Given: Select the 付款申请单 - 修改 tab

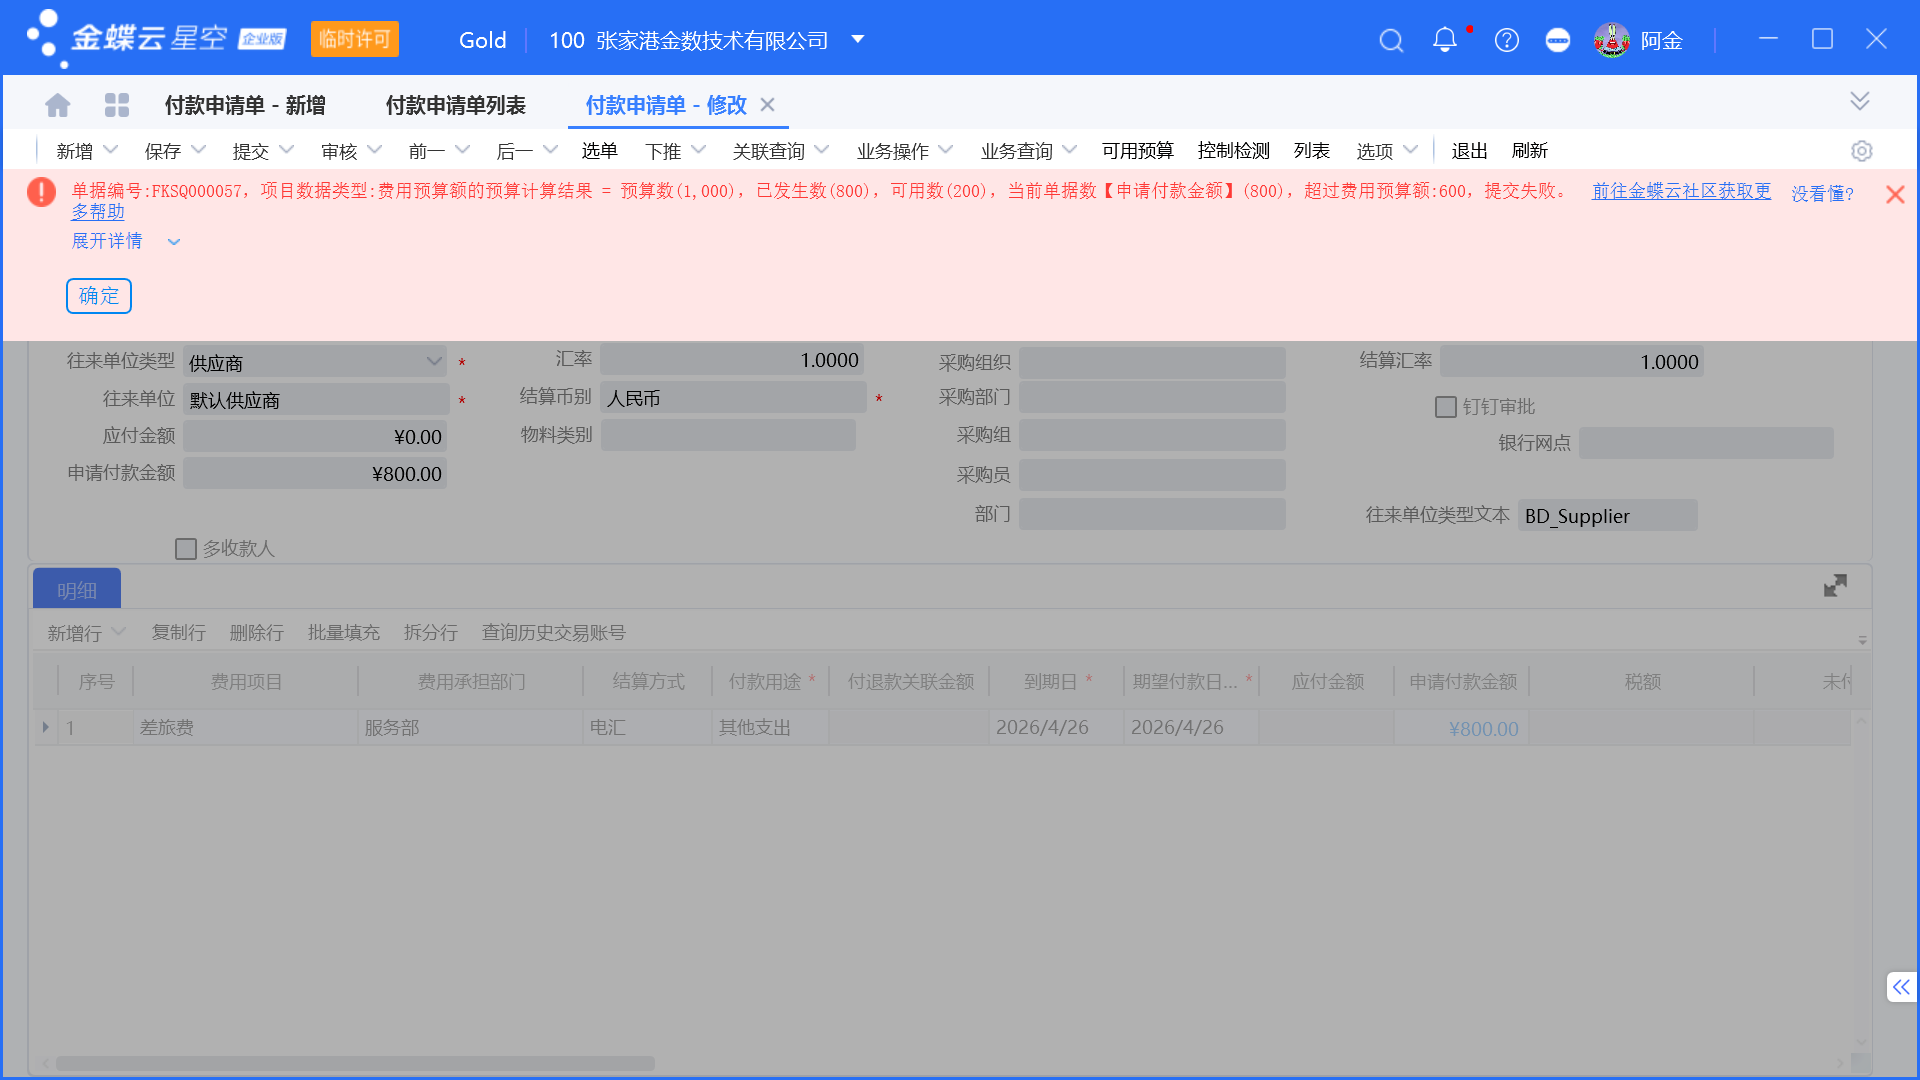Looking at the screenshot, I should [666, 105].
